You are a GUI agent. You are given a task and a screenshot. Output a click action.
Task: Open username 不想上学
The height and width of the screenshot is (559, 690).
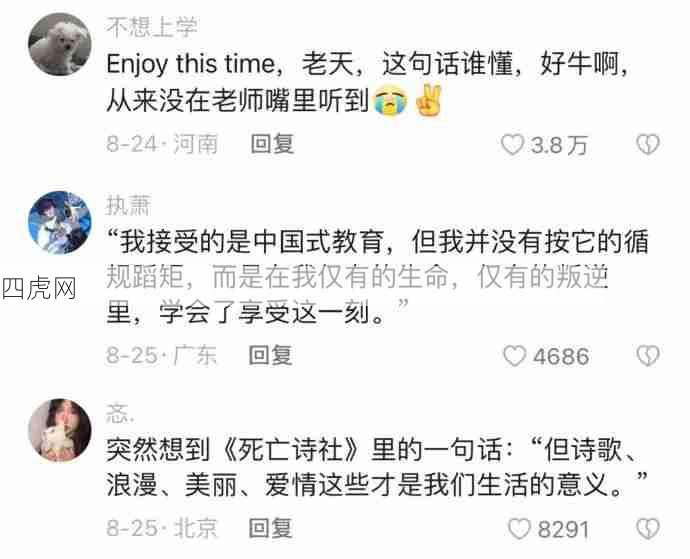coord(151,27)
